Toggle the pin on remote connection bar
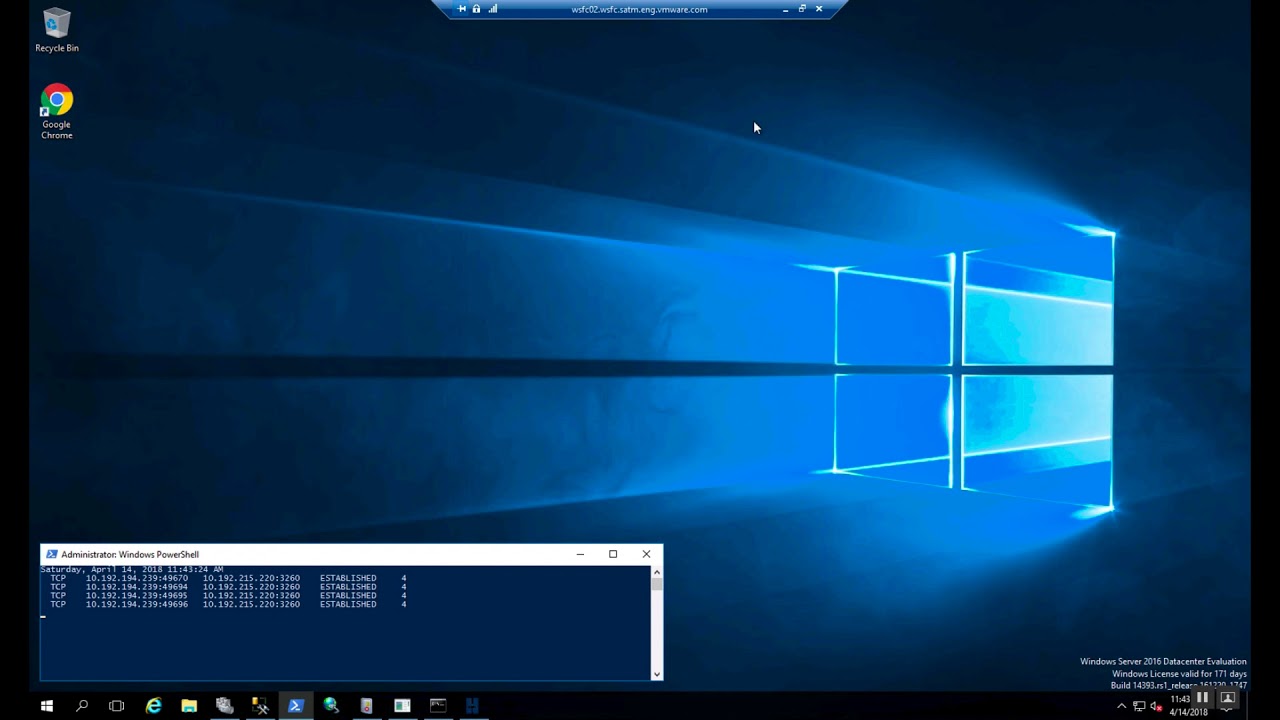1280x720 pixels. (461, 9)
